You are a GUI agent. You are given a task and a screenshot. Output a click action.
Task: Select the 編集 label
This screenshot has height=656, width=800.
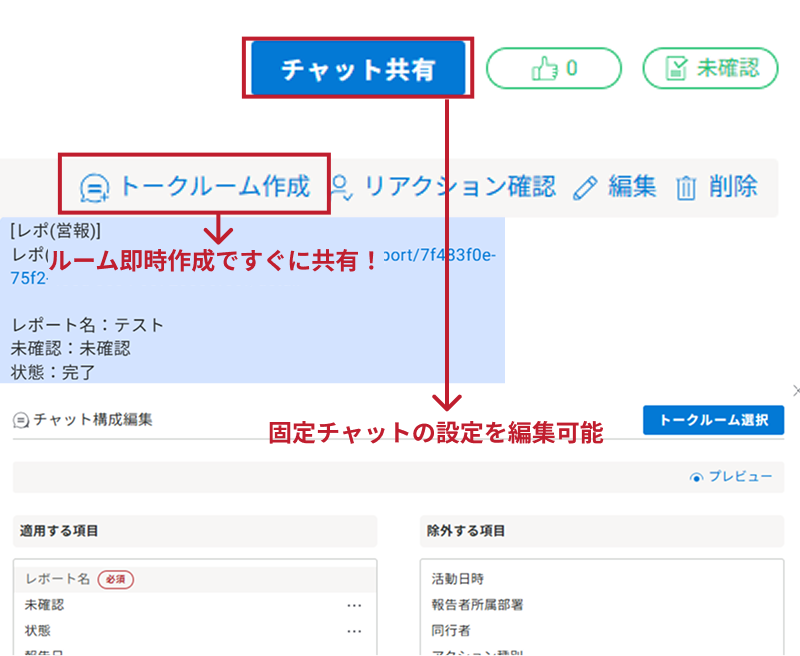(x=632, y=186)
